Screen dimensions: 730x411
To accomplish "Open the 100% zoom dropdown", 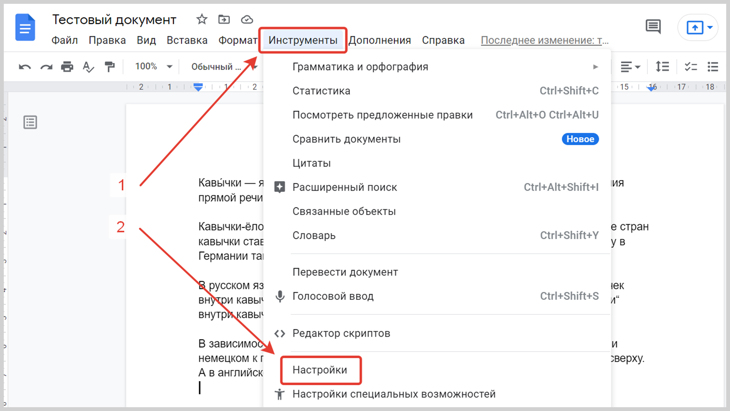I will pos(154,67).
